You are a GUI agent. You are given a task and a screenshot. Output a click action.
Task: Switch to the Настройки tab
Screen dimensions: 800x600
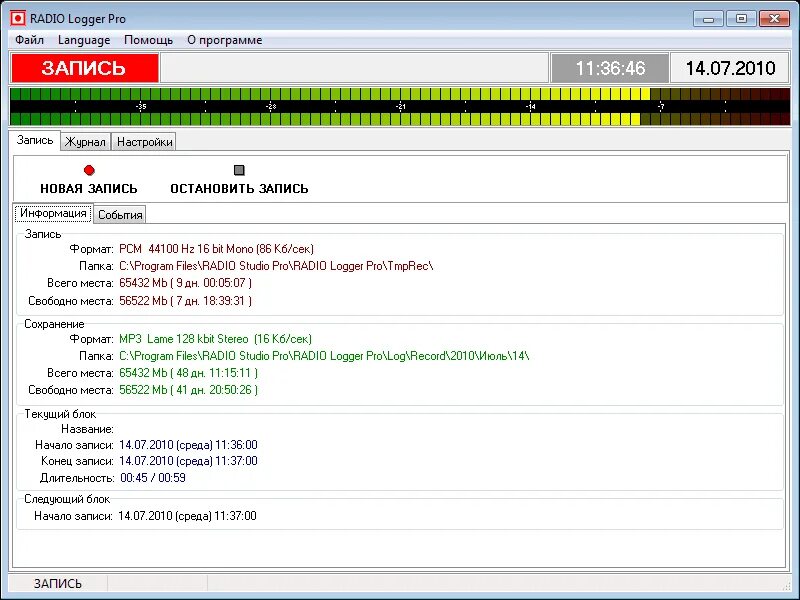click(144, 142)
